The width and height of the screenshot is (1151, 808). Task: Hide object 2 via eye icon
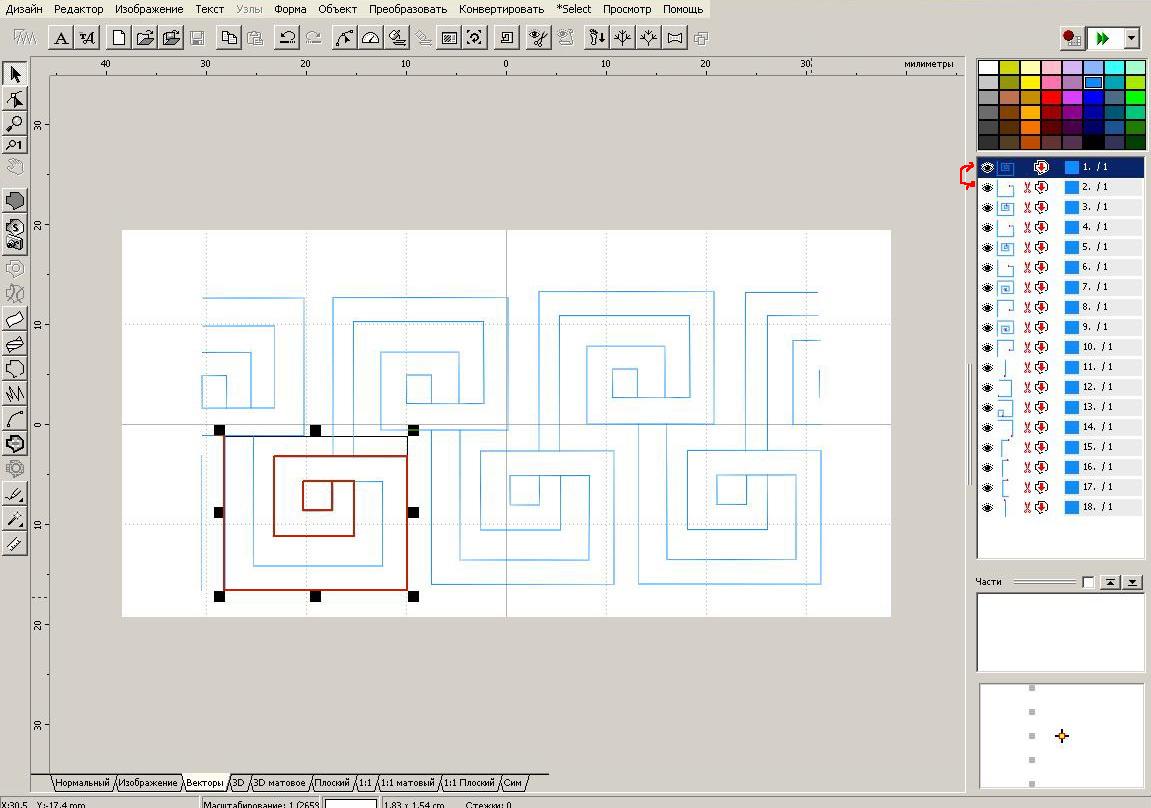[x=987, y=188]
